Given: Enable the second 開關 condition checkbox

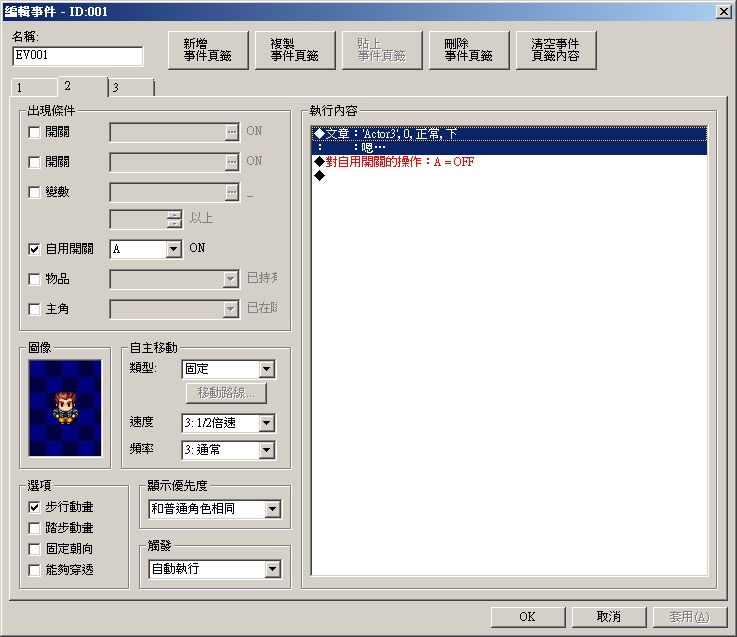Looking at the screenshot, I should 34,163.
